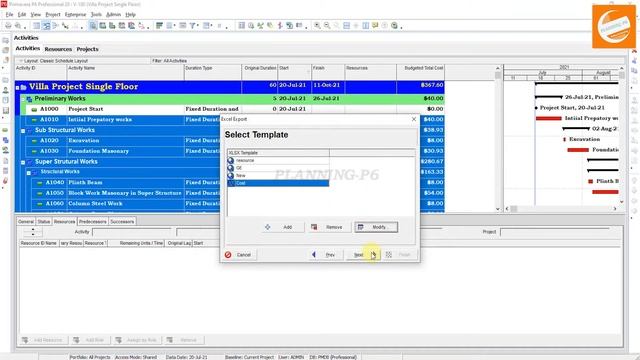Image resolution: width=640 pixels, height=360 pixels.
Task: Click the Print icon in the toolbar
Action: [8, 25]
